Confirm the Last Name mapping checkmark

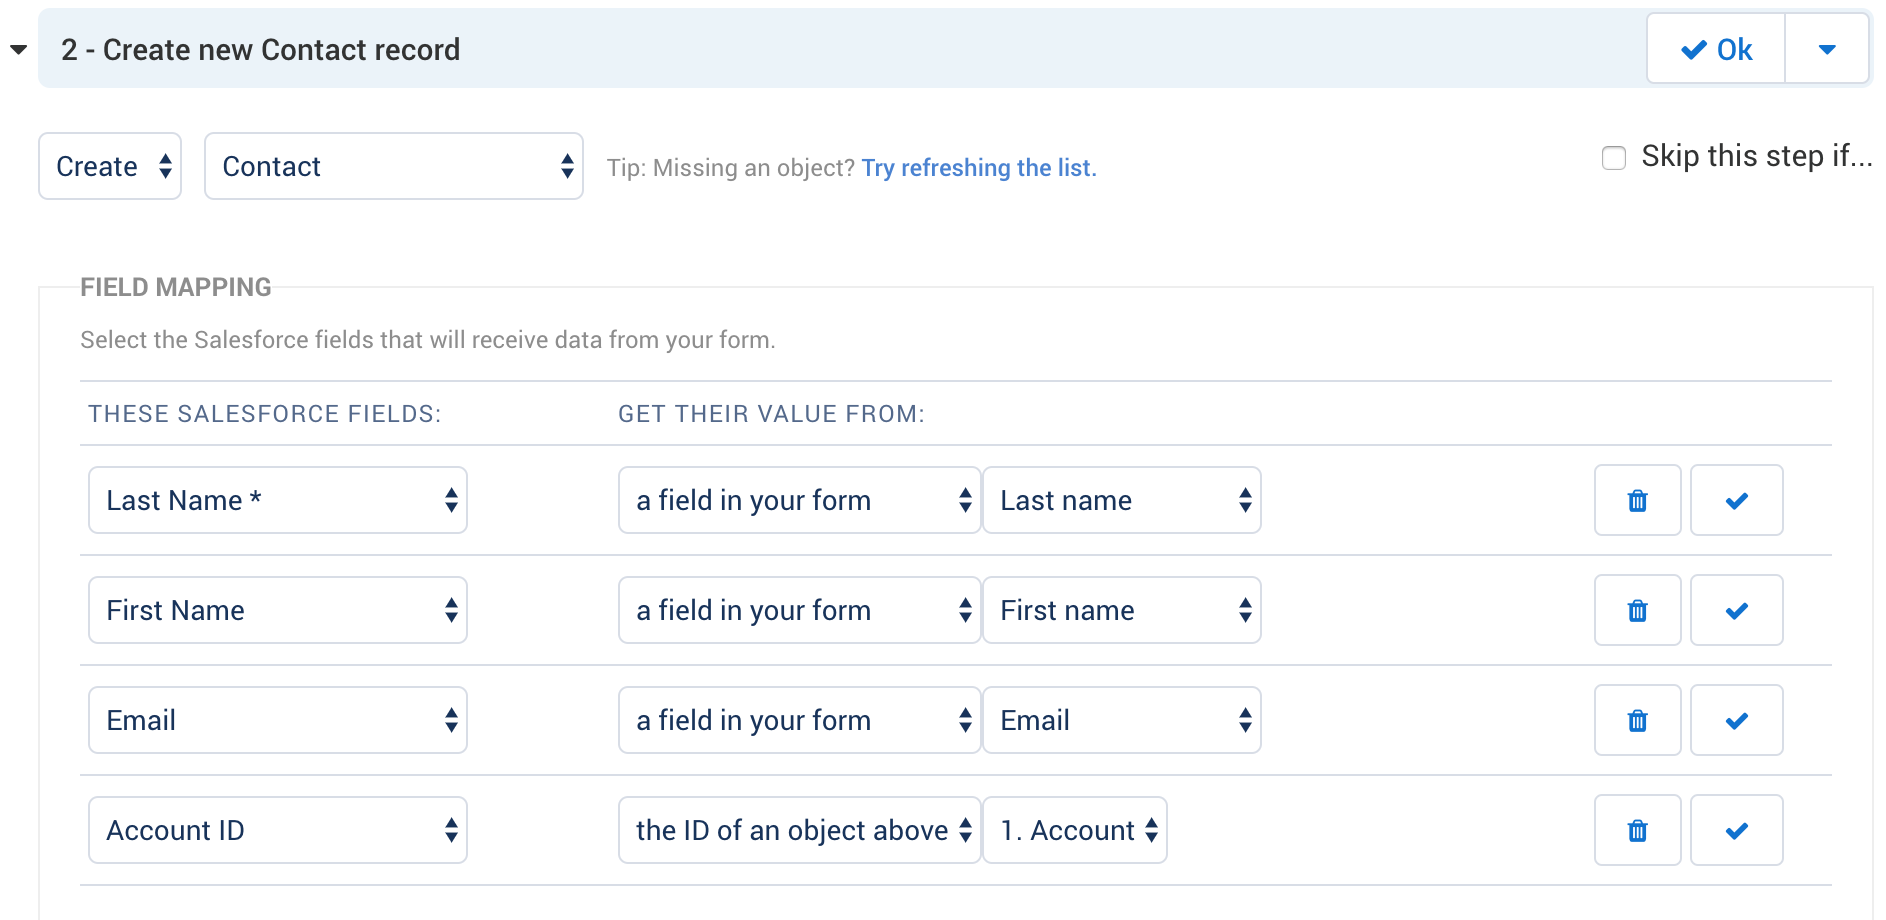coord(1736,500)
